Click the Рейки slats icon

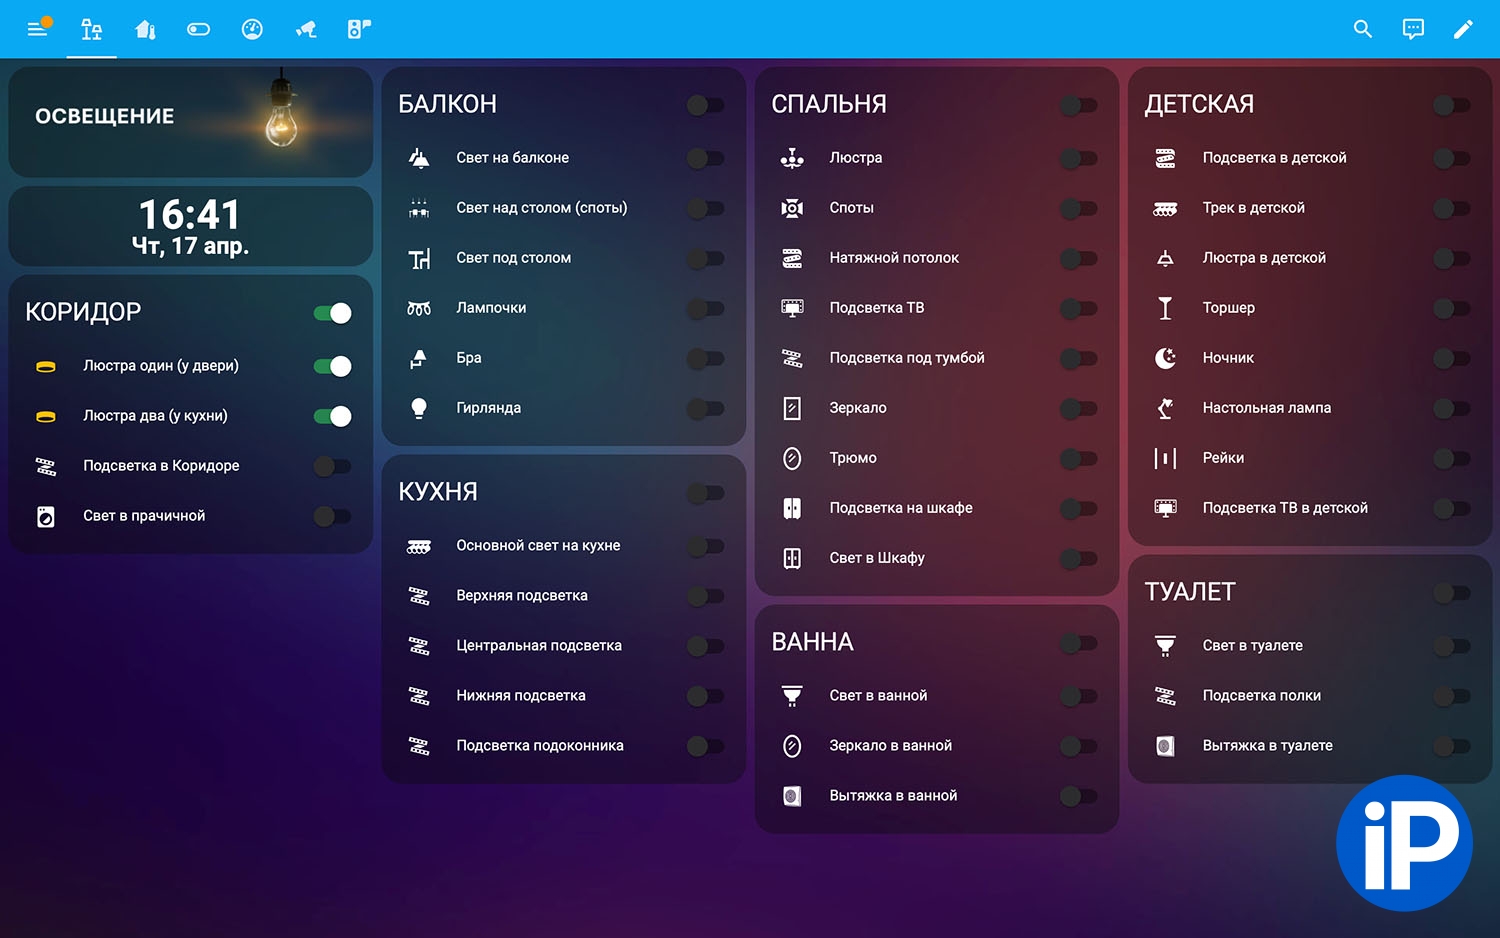coord(1165,458)
